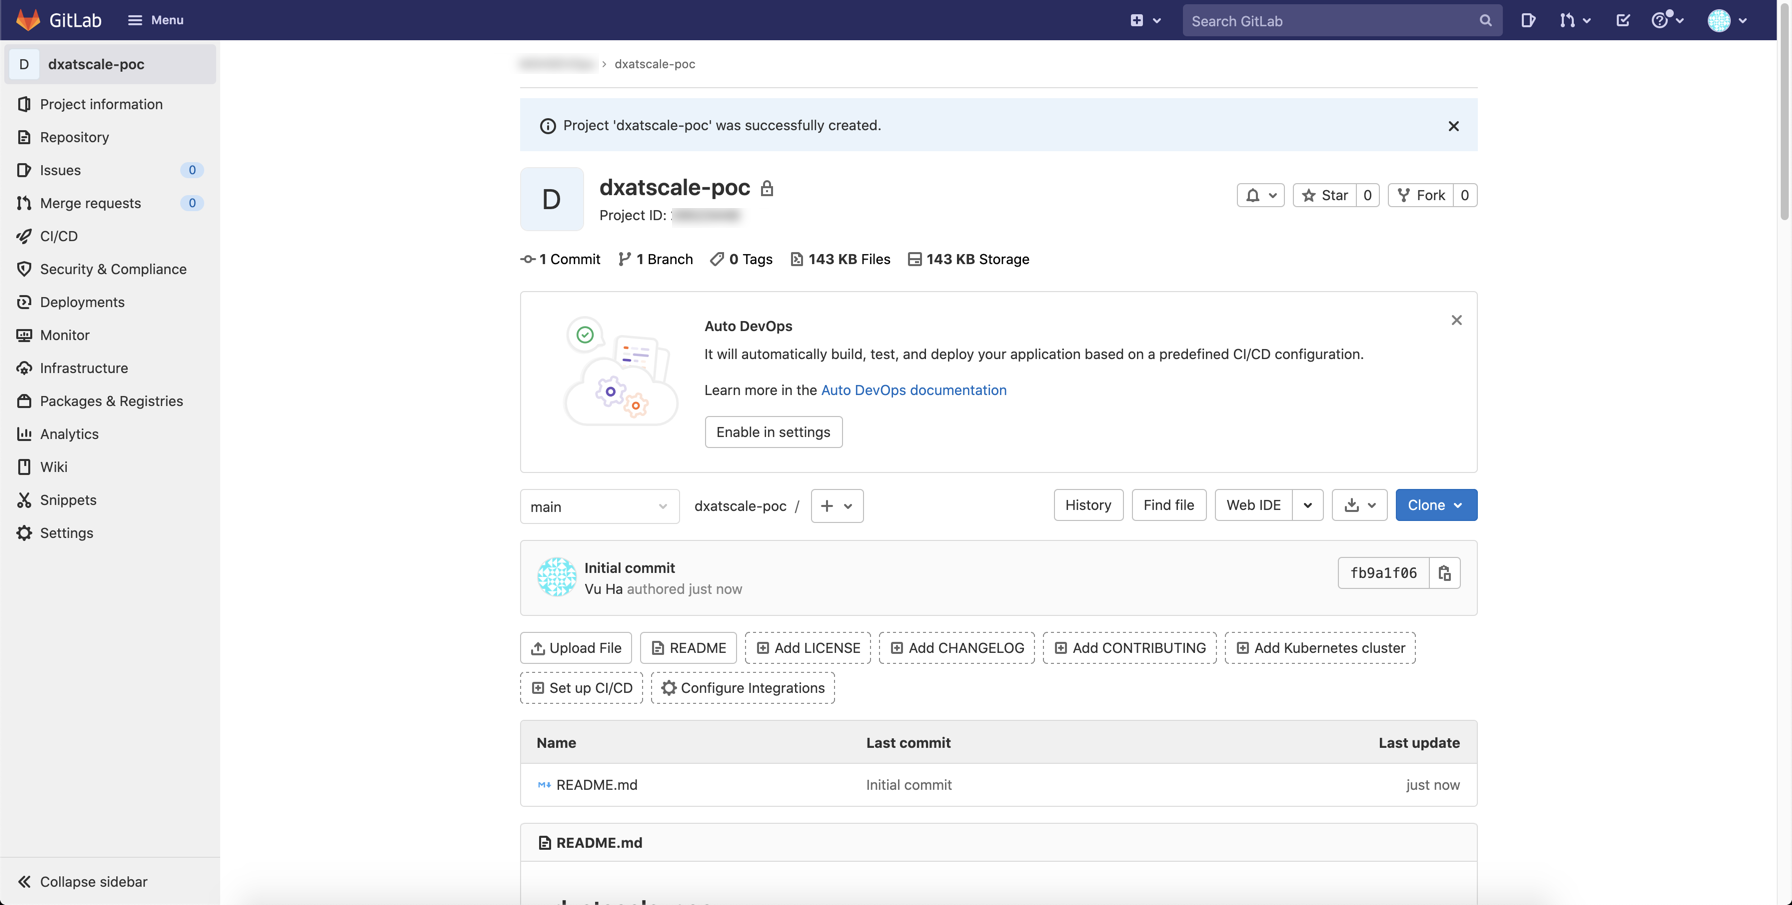Star the project
Image resolution: width=1792 pixels, height=905 pixels.
[x=1325, y=195]
